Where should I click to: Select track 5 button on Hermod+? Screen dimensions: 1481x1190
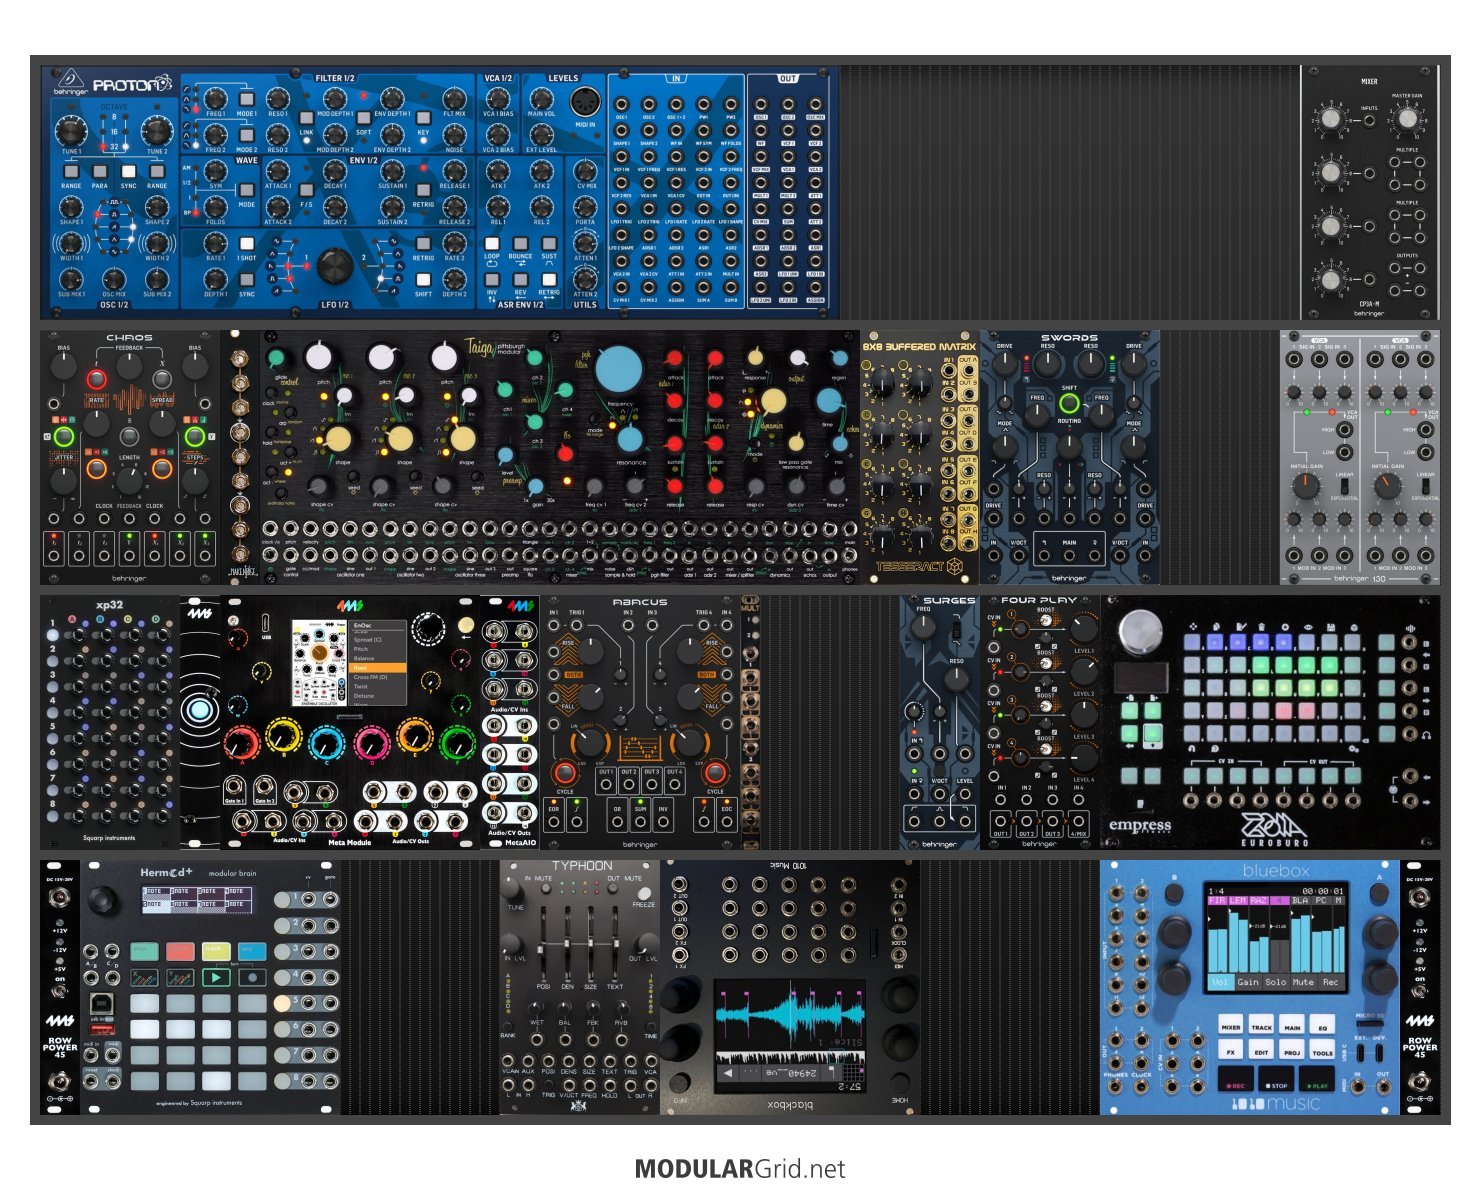coord(282,1002)
